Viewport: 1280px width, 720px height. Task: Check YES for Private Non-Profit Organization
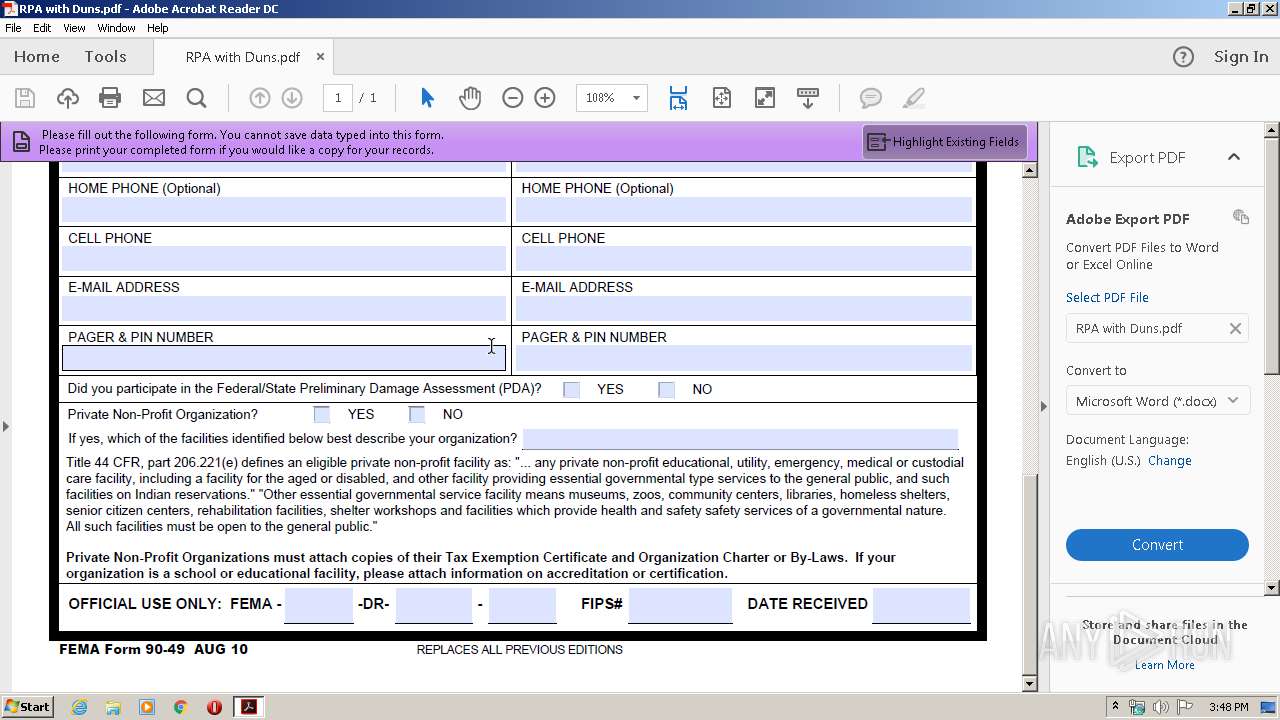[322, 414]
